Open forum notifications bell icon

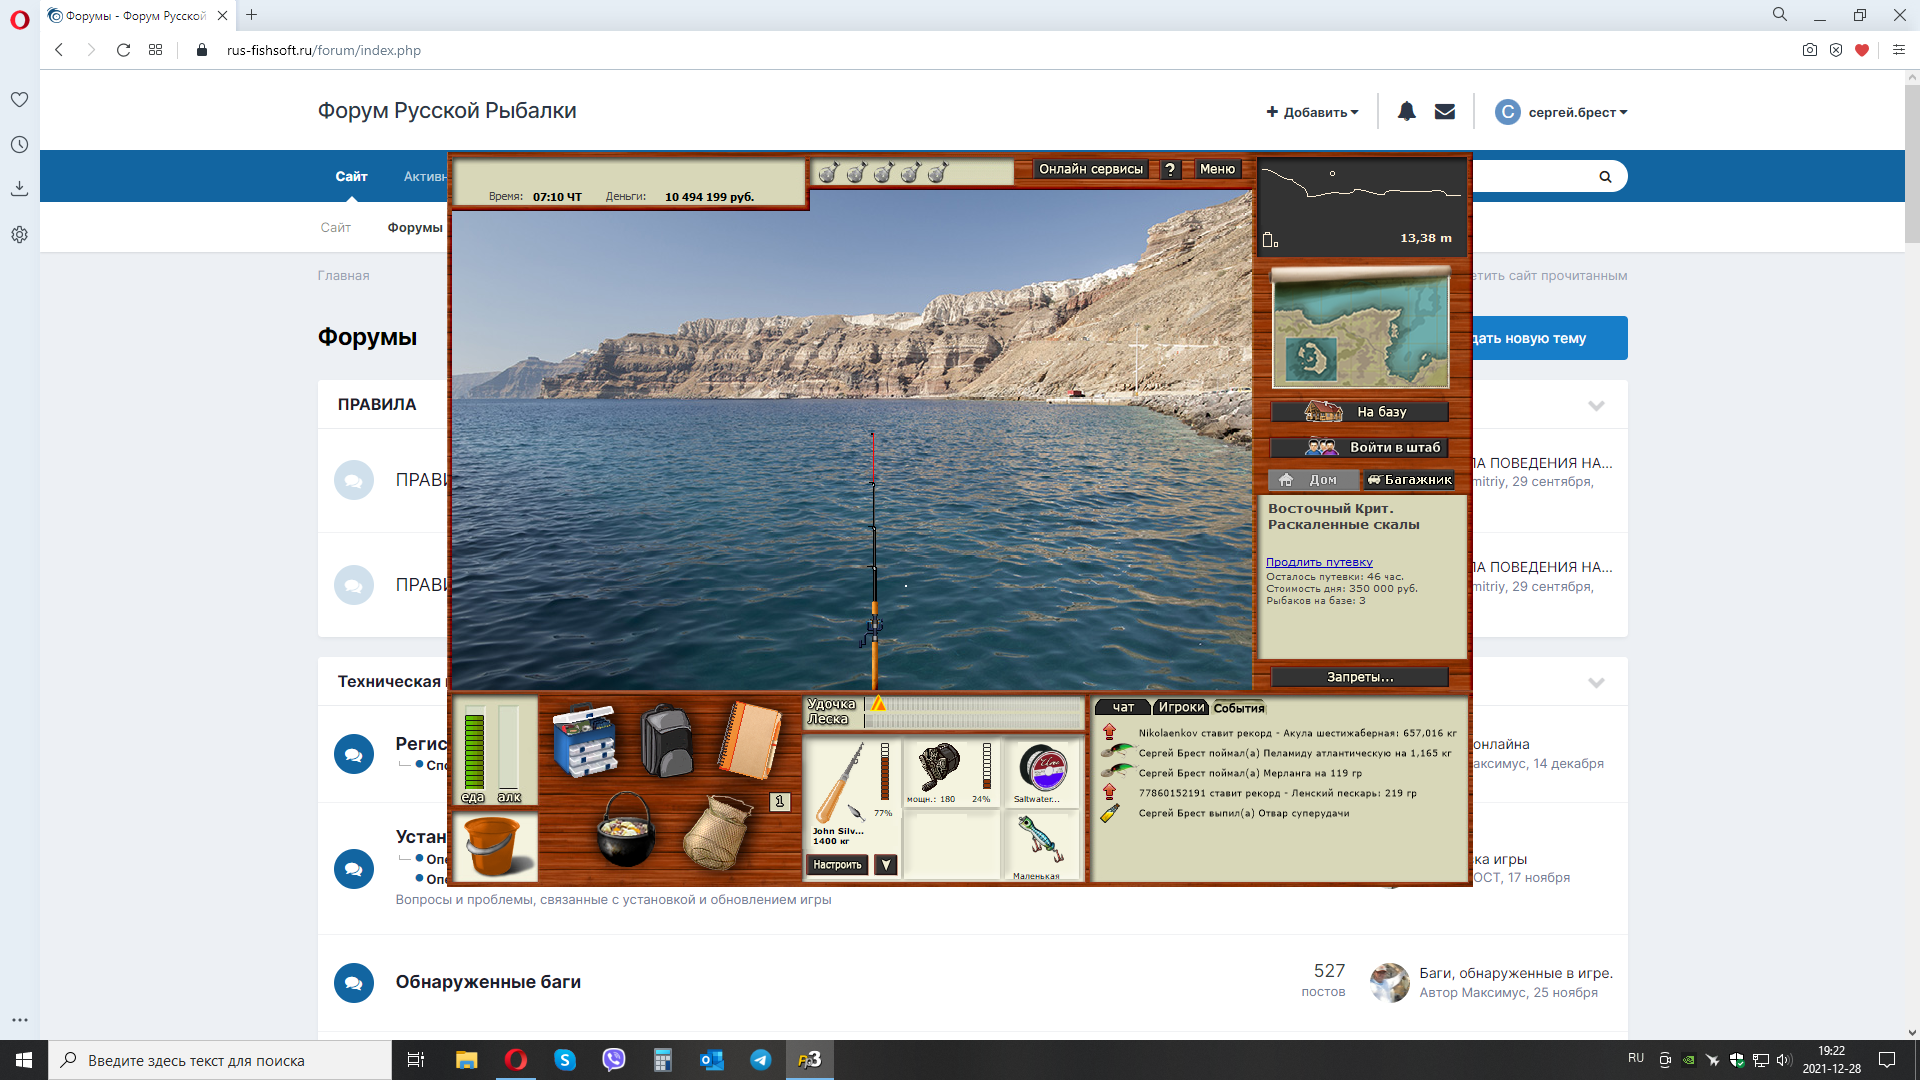pos(1406,111)
